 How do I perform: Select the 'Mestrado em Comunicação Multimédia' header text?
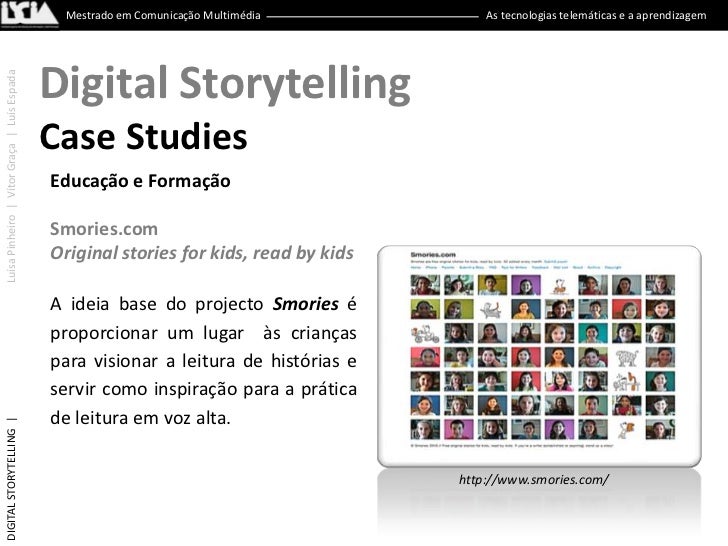coord(163,15)
